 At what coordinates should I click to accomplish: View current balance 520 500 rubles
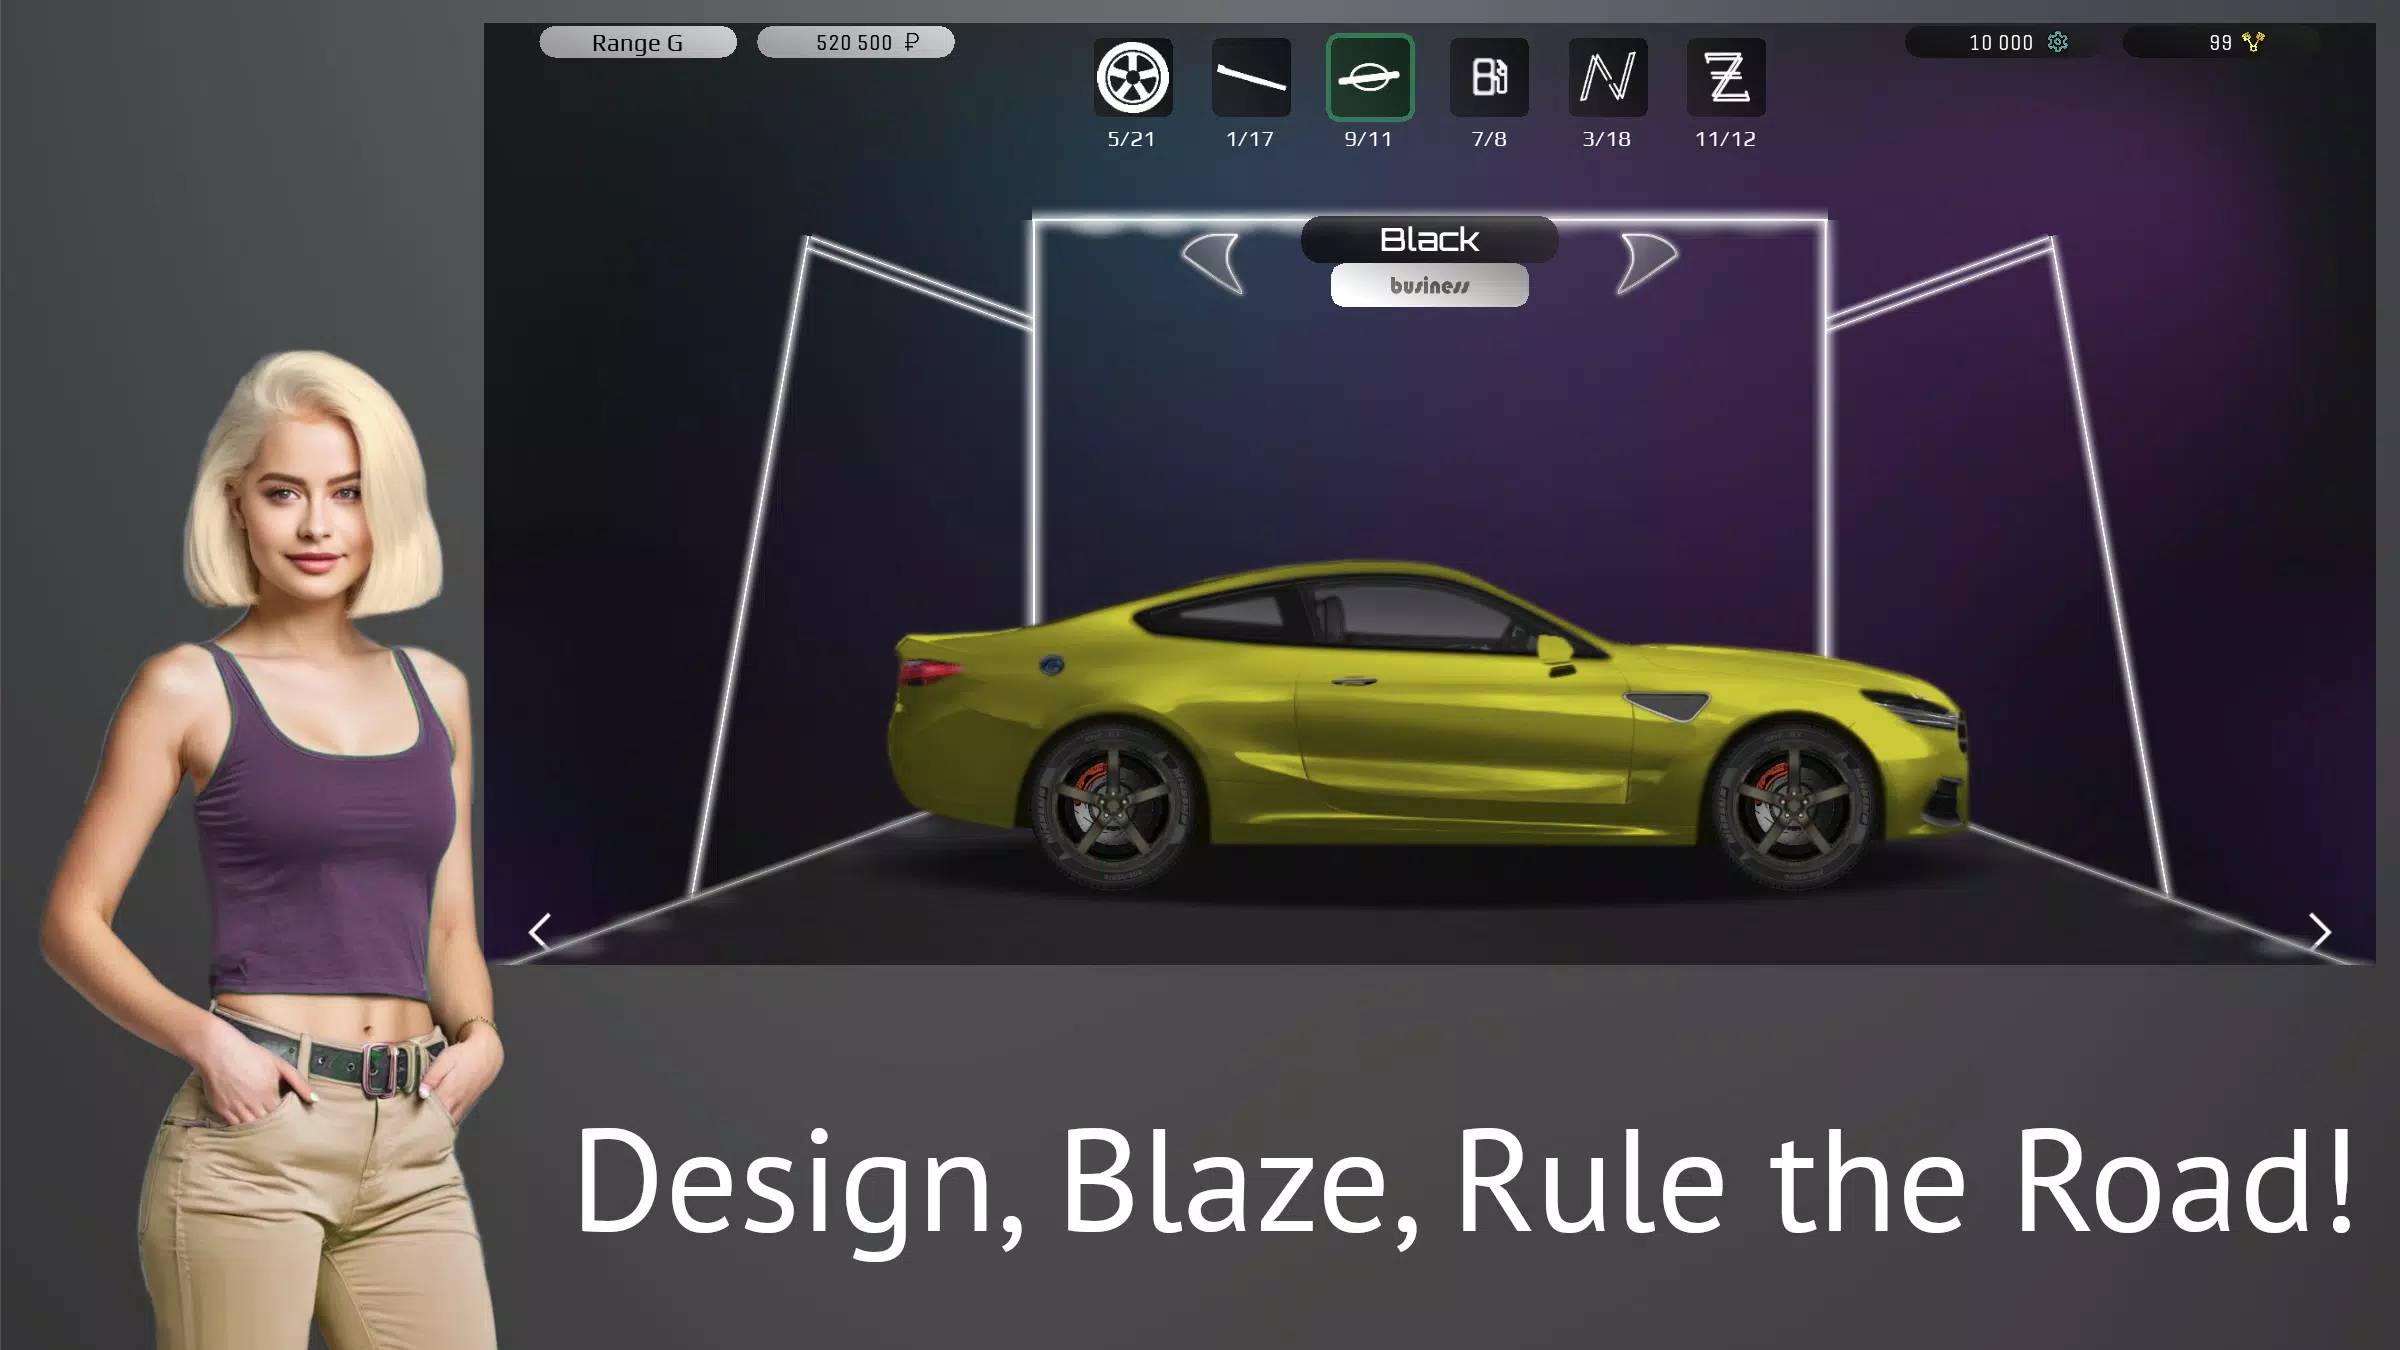pyautogui.click(x=854, y=41)
